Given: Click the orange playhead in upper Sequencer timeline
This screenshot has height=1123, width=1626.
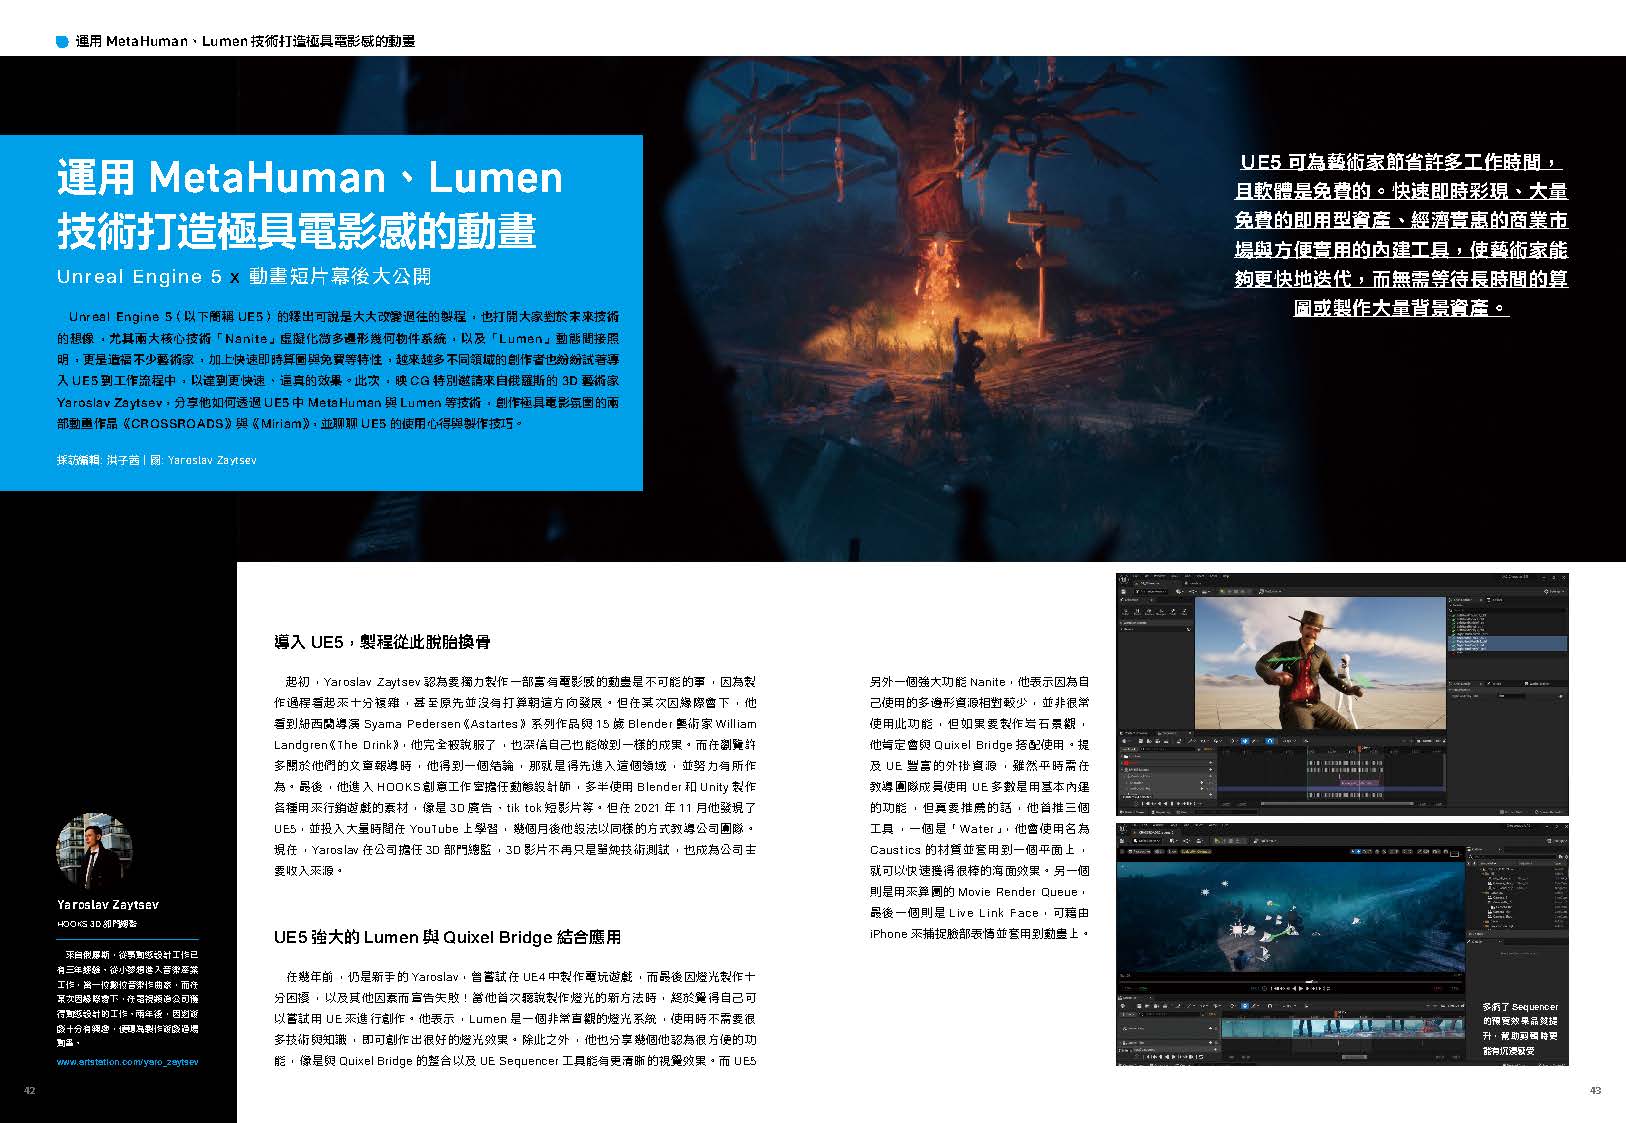Looking at the screenshot, I should coord(1360,748).
